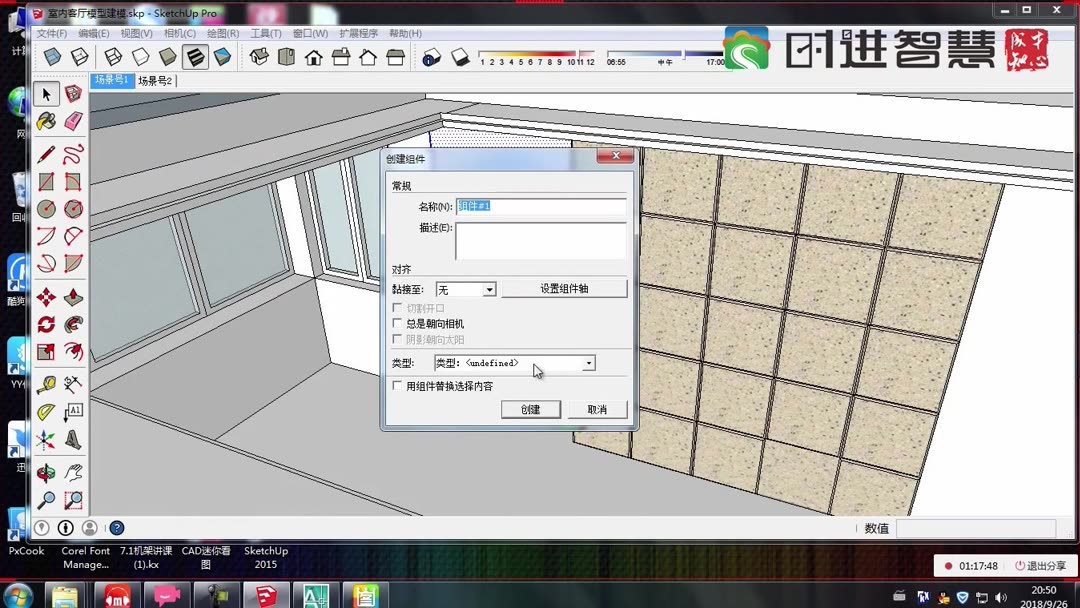Screen dimensions: 1080x608
Task: Open the 黏接至 glue-to dropdown
Action: click(466, 289)
